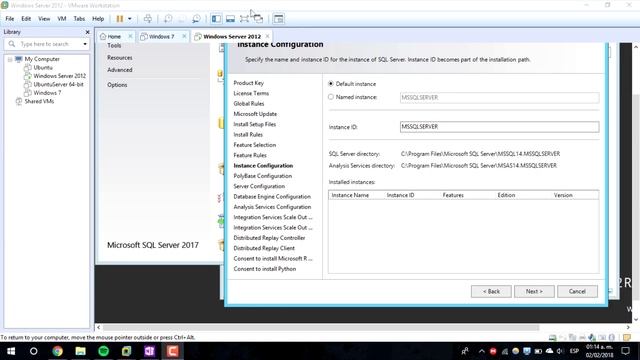Open Cortana search circle icon
Image resolution: width=640 pixels, height=360 pixels.
point(33,351)
